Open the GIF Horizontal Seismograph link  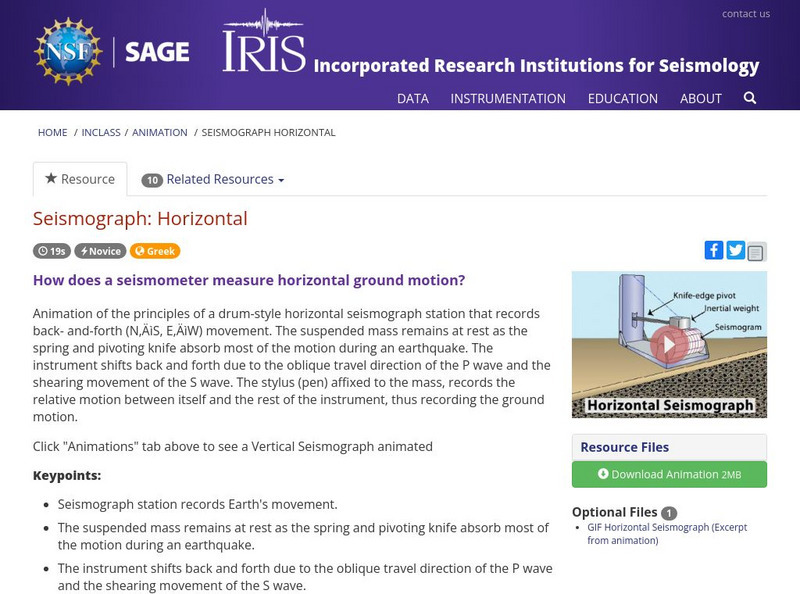coord(666,527)
